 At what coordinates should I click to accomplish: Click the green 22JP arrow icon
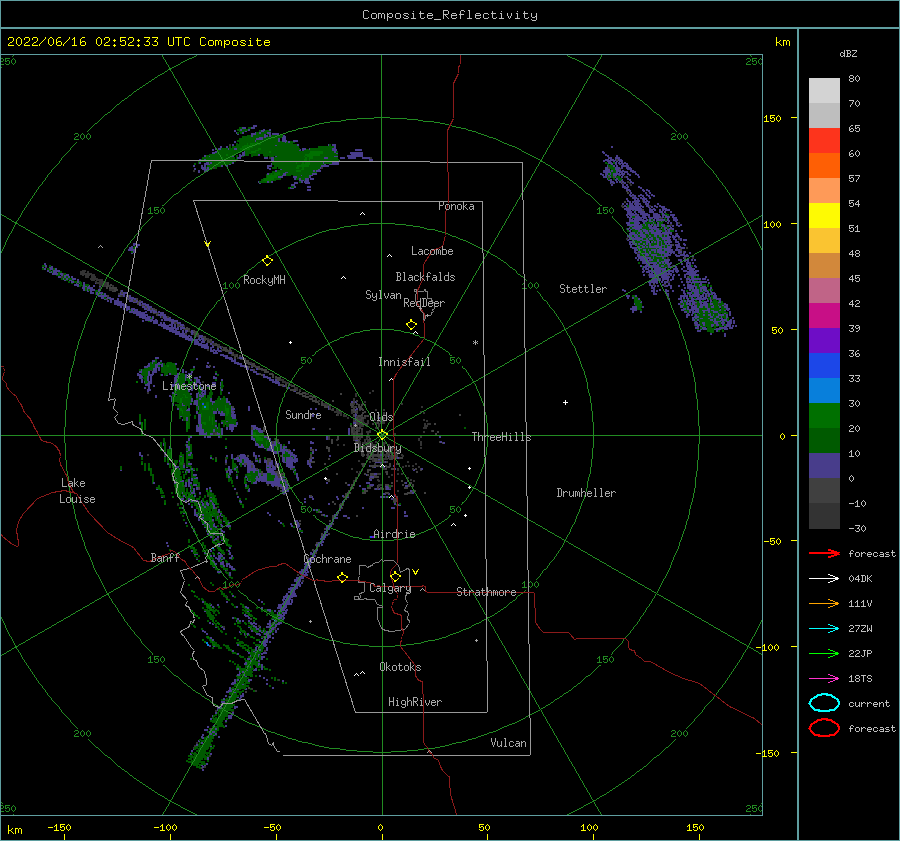[824, 653]
